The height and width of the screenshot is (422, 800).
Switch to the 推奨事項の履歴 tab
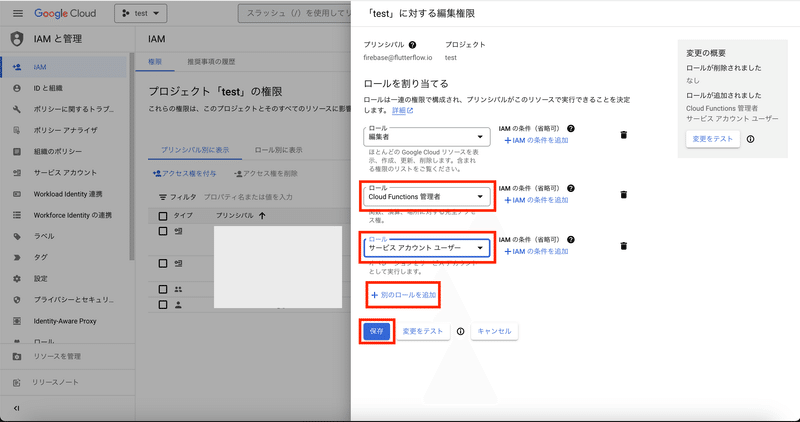click(211, 61)
